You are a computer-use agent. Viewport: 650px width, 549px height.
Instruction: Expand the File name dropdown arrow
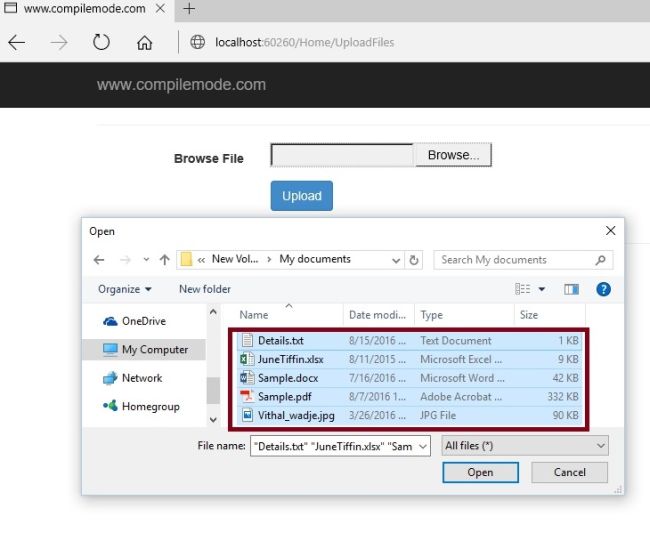pos(423,447)
